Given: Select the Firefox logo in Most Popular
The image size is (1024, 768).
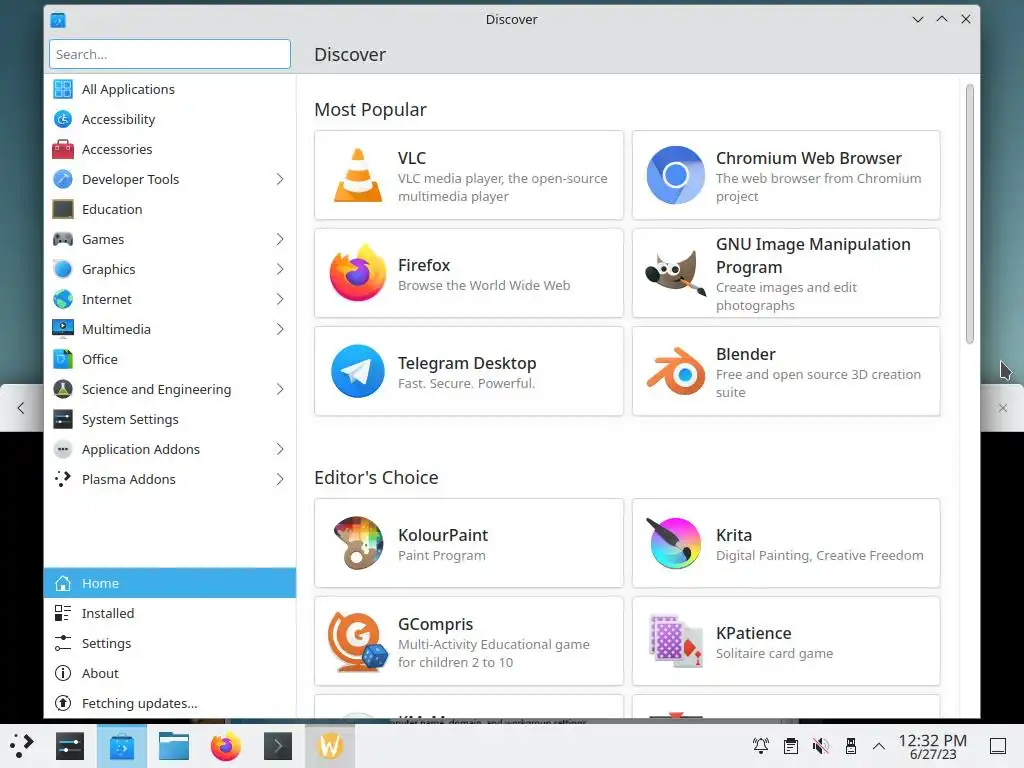Looking at the screenshot, I should pyautogui.click(x=358, y=273).
